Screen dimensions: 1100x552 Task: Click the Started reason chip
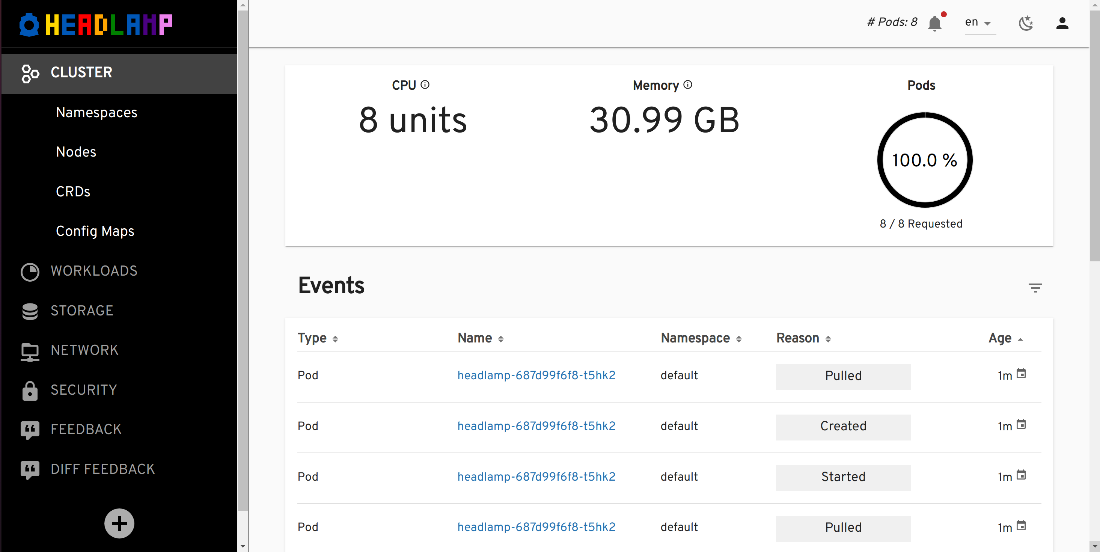[843, 478]
